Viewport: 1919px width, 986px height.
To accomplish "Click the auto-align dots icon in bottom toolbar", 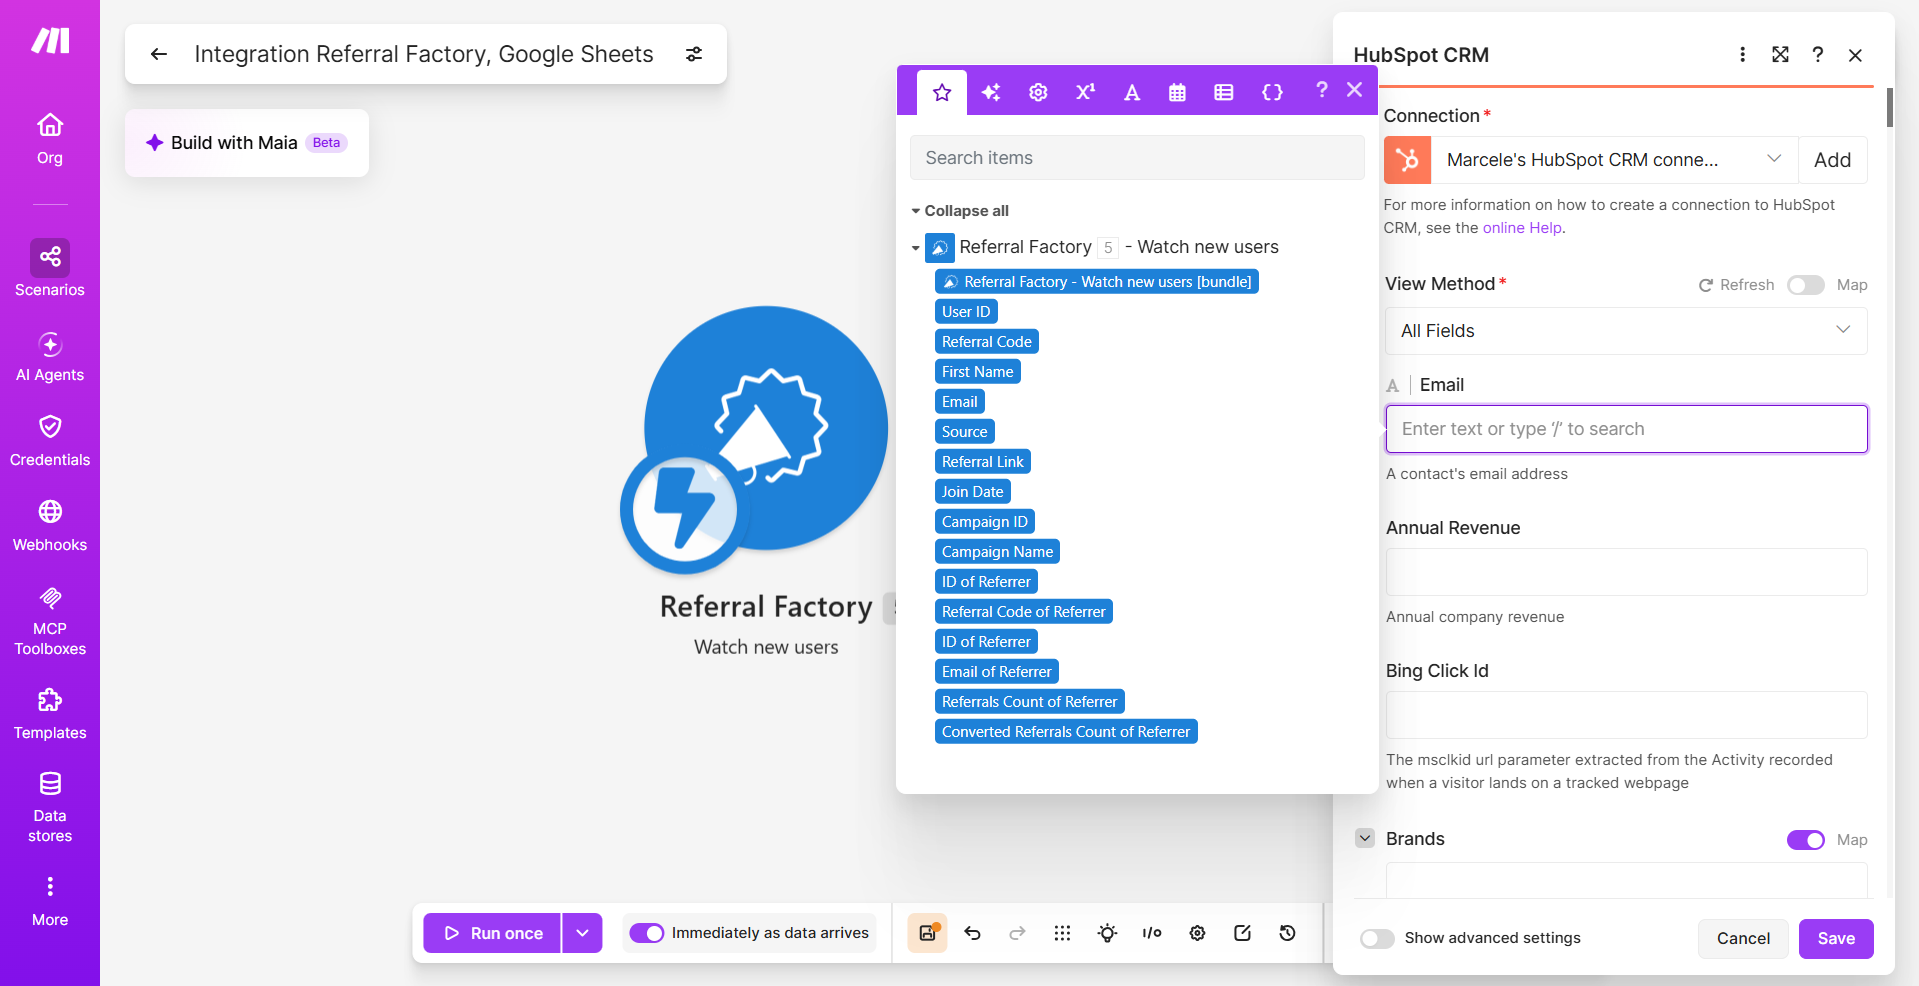I will click(x=1062, y=933).
